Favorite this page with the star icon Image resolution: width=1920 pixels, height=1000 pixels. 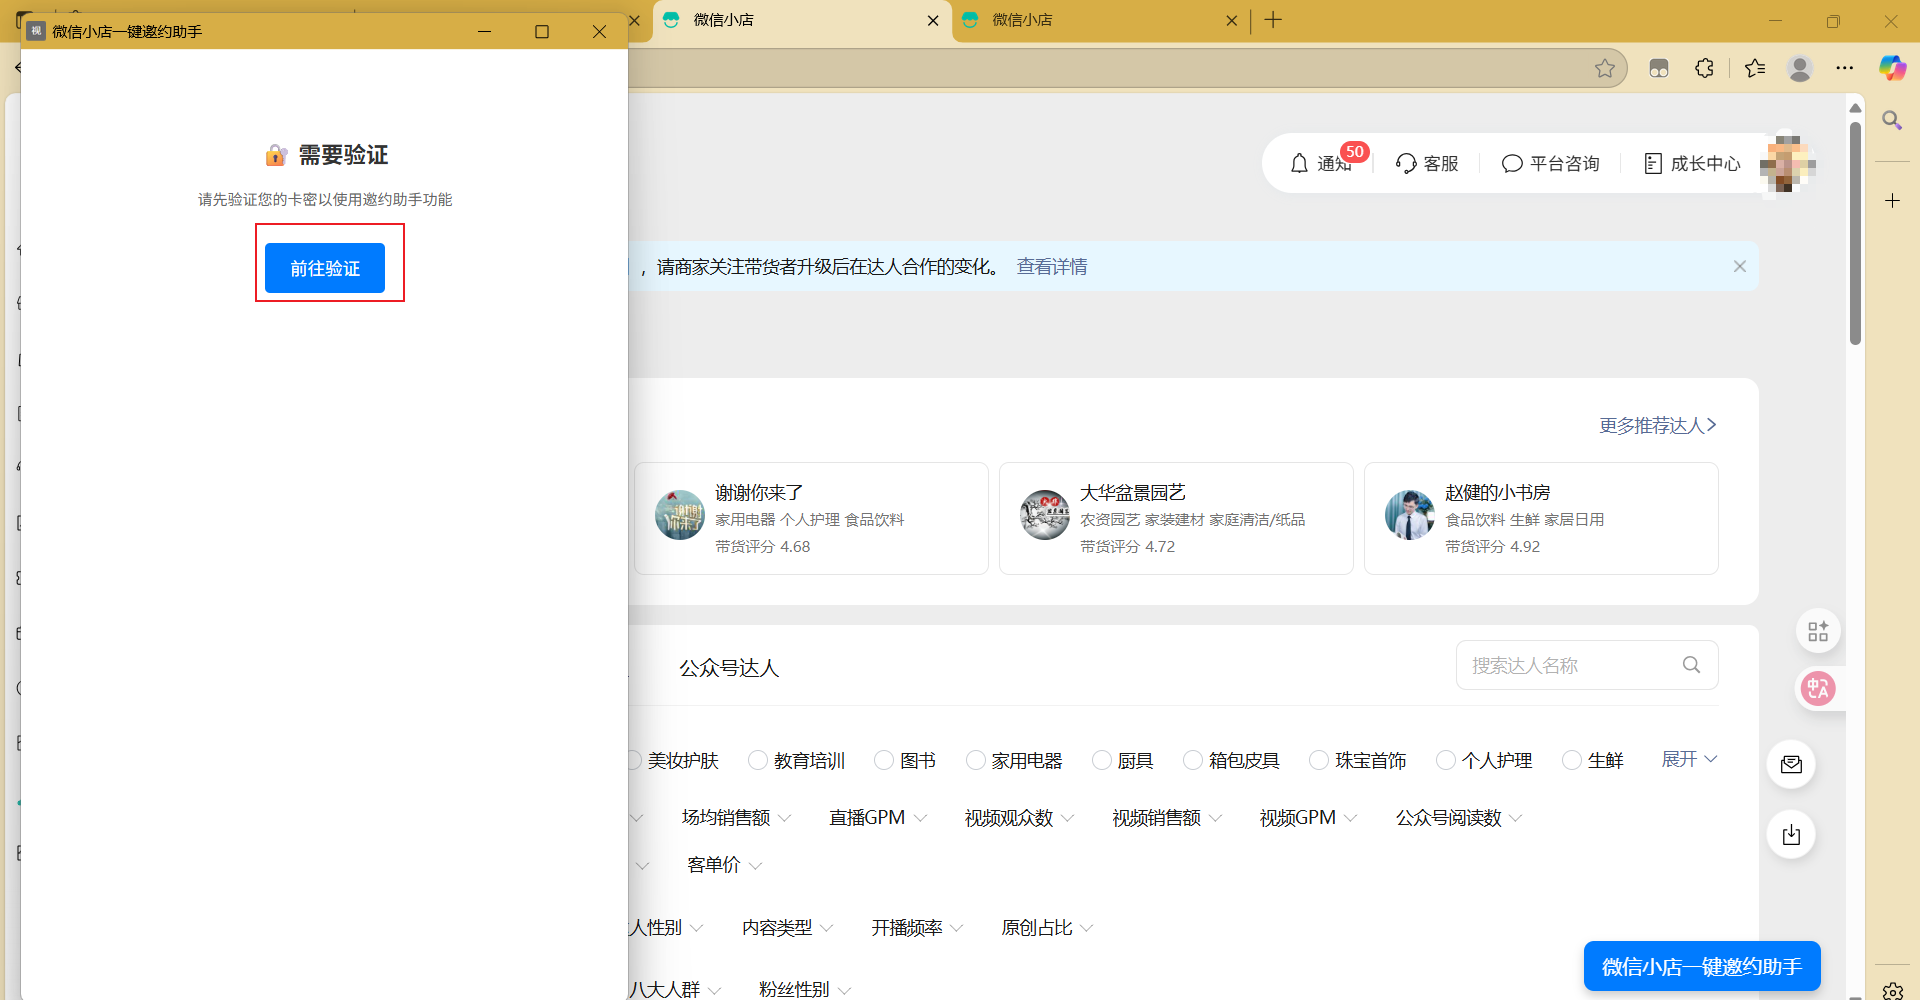click(x=1605, y=68)
